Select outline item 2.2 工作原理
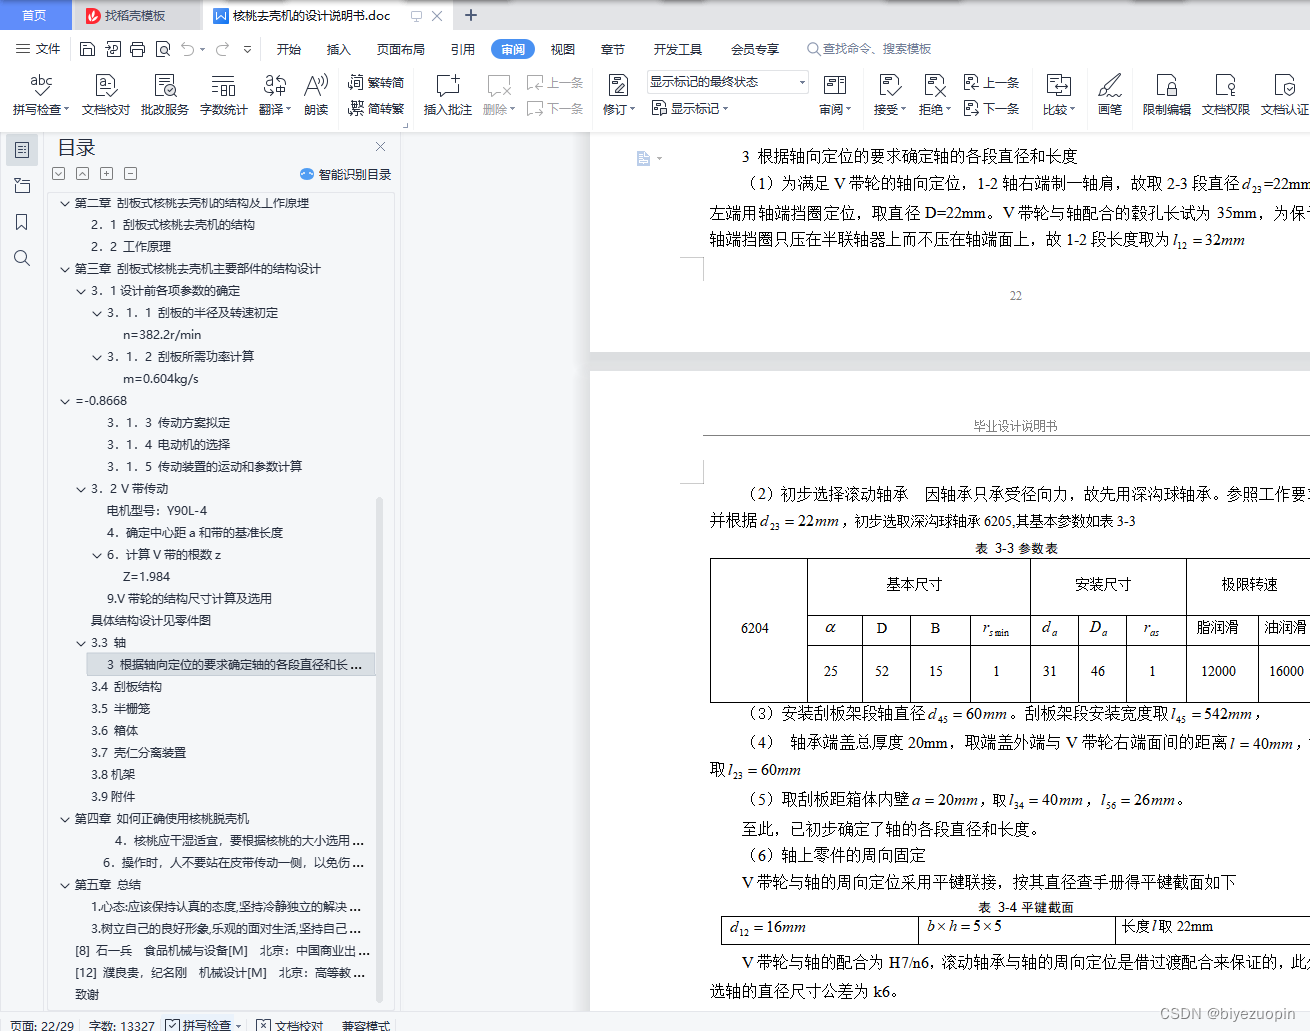 [x=131, y=247]
